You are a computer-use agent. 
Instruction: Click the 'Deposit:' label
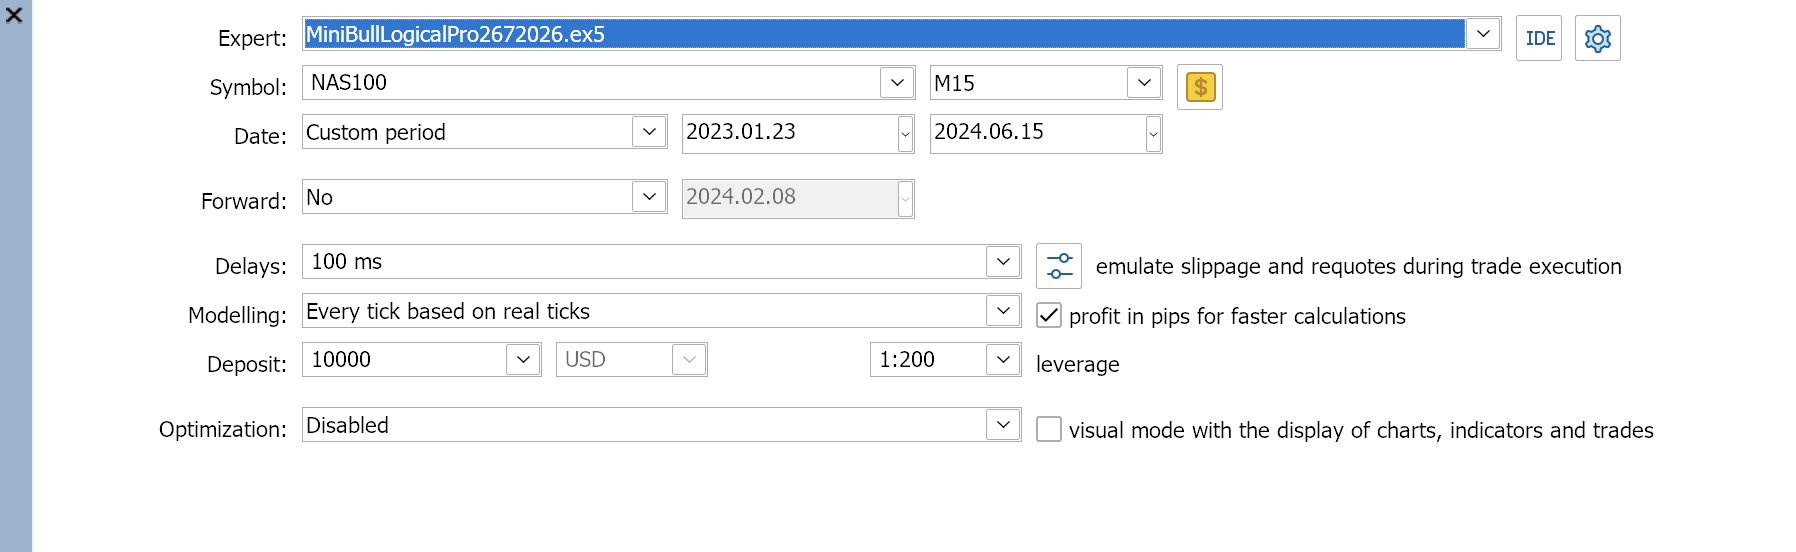point(247,364)
